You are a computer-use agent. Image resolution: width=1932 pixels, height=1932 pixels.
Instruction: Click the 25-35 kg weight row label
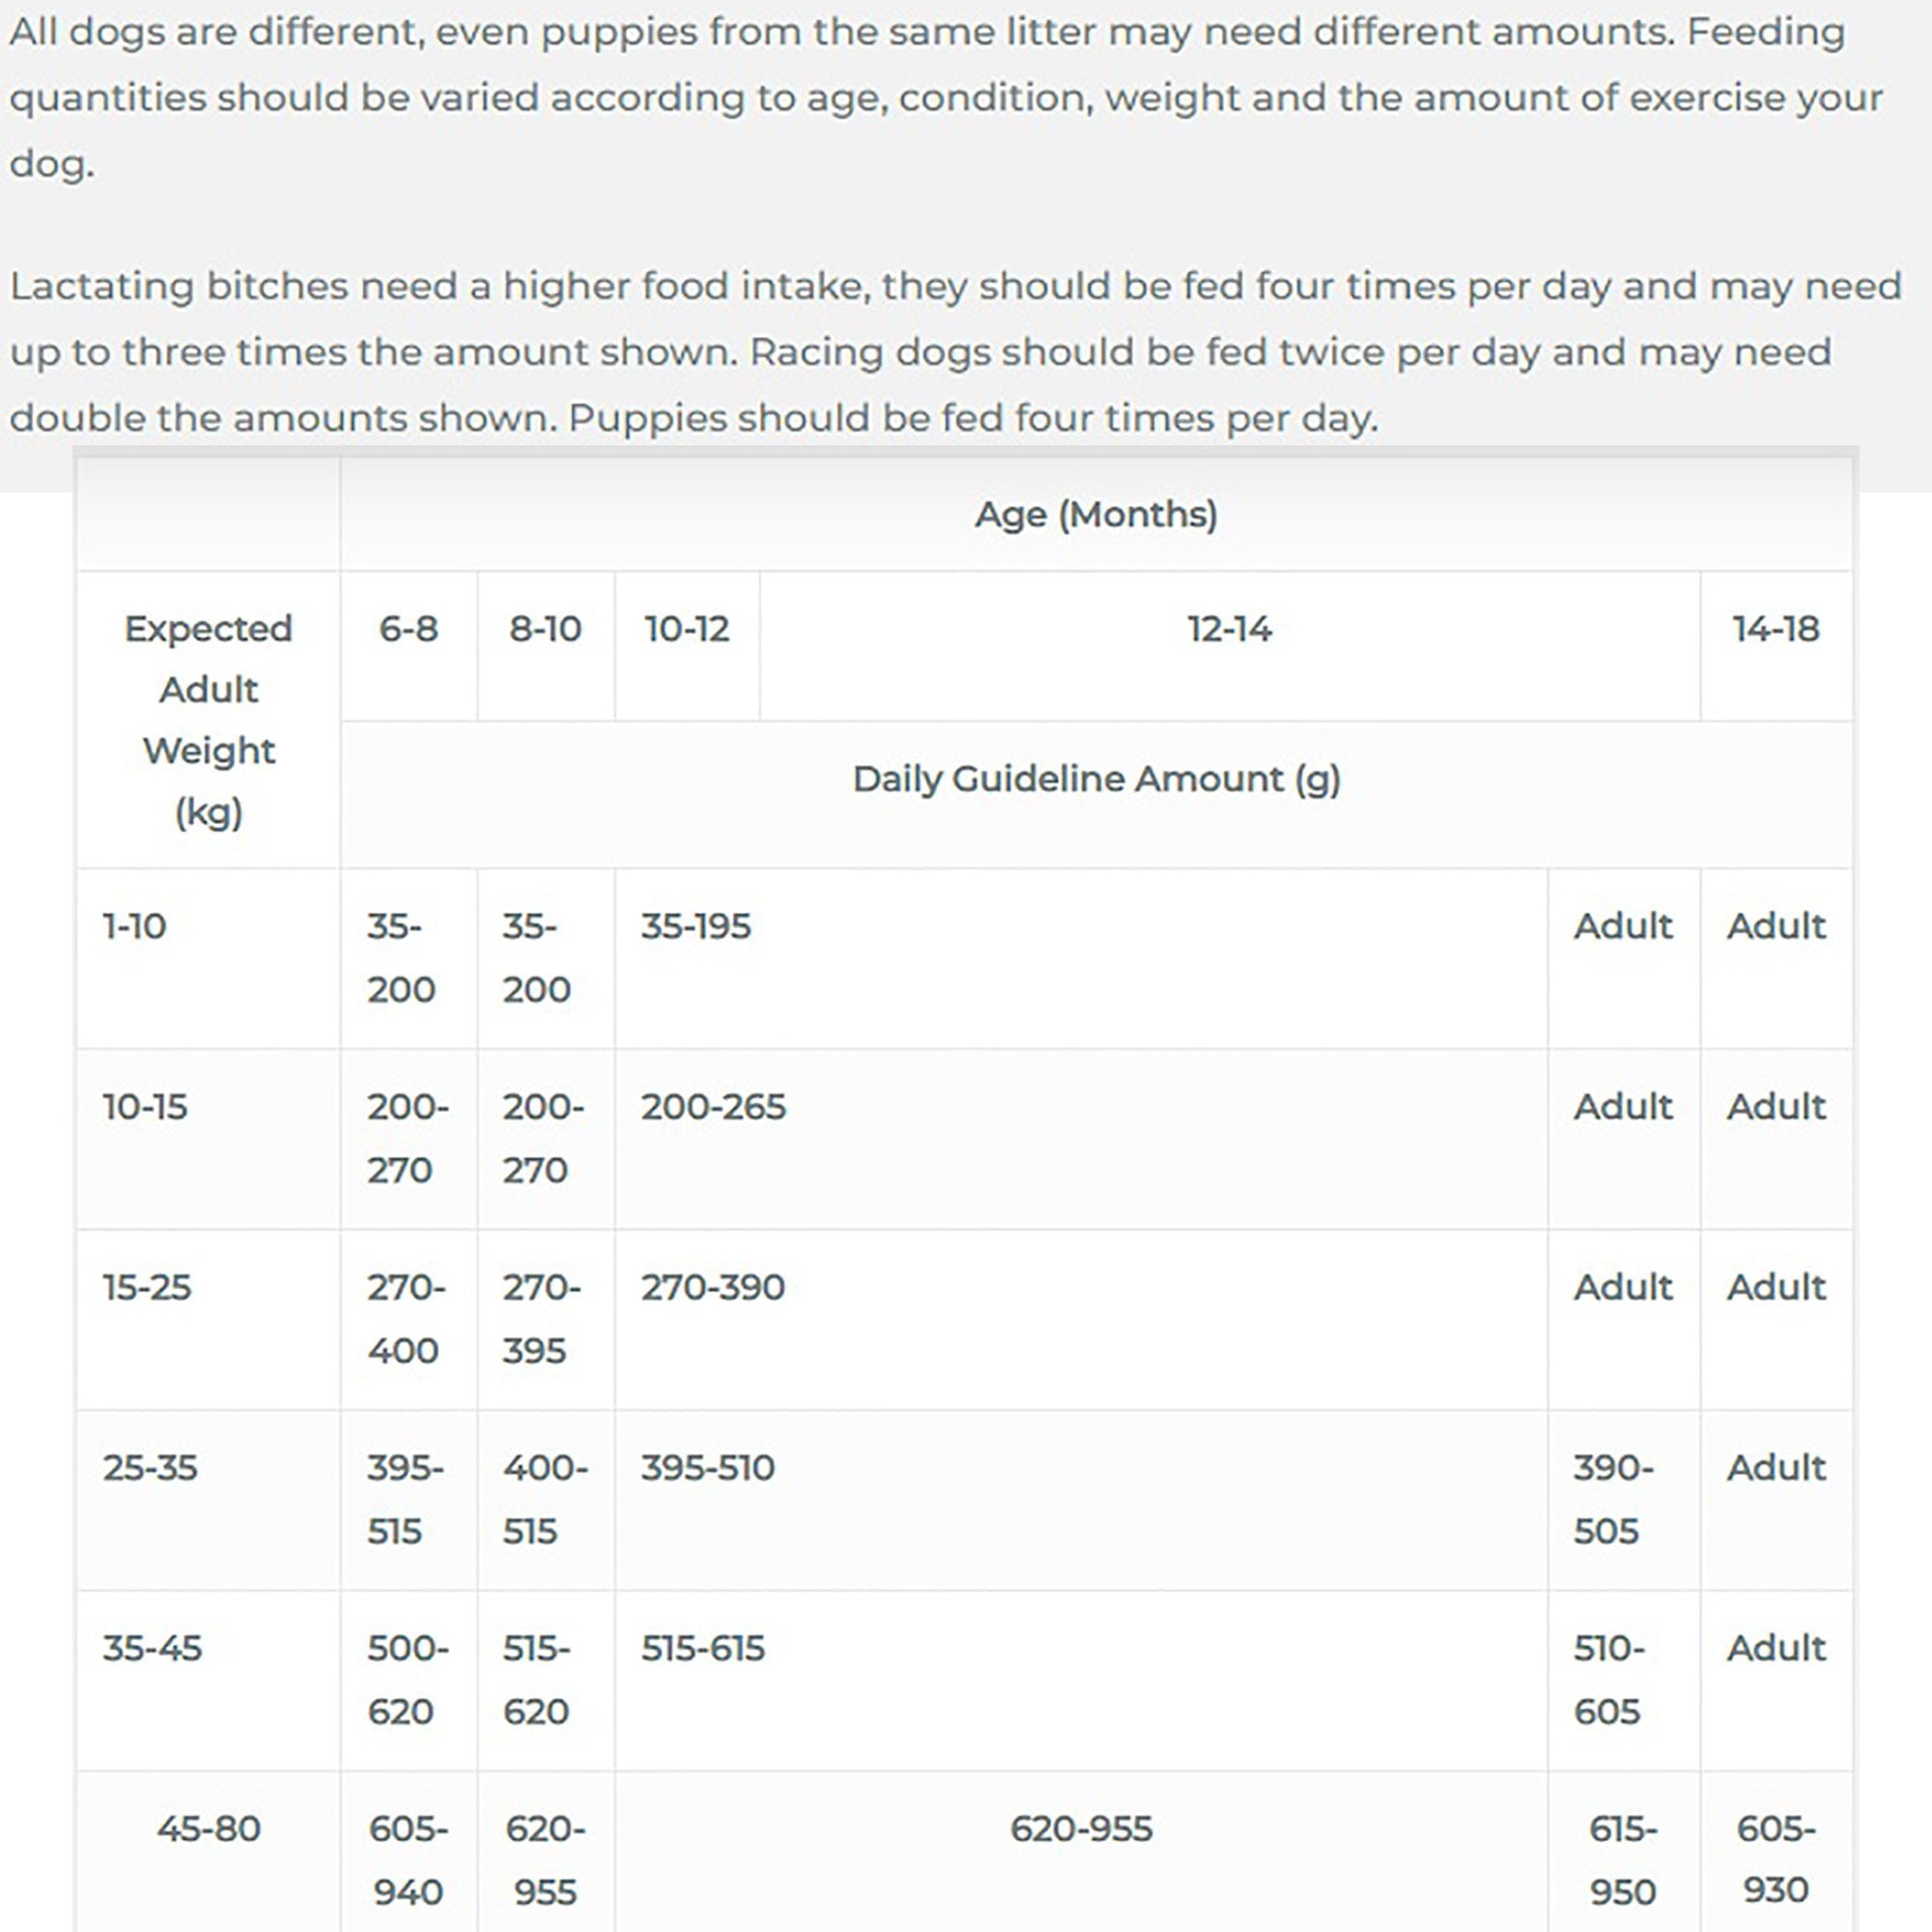[150, 1468]
